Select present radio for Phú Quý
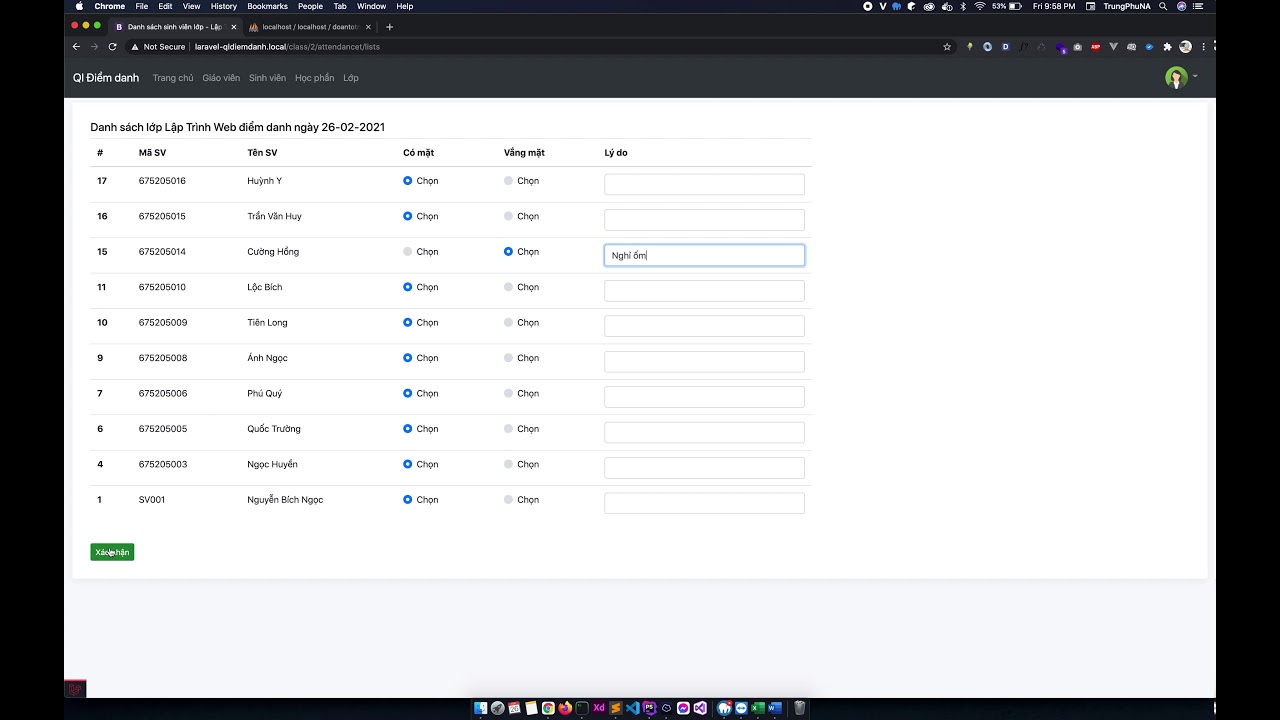The width and height of the screenshot is (1280, 720). (407, 394)
